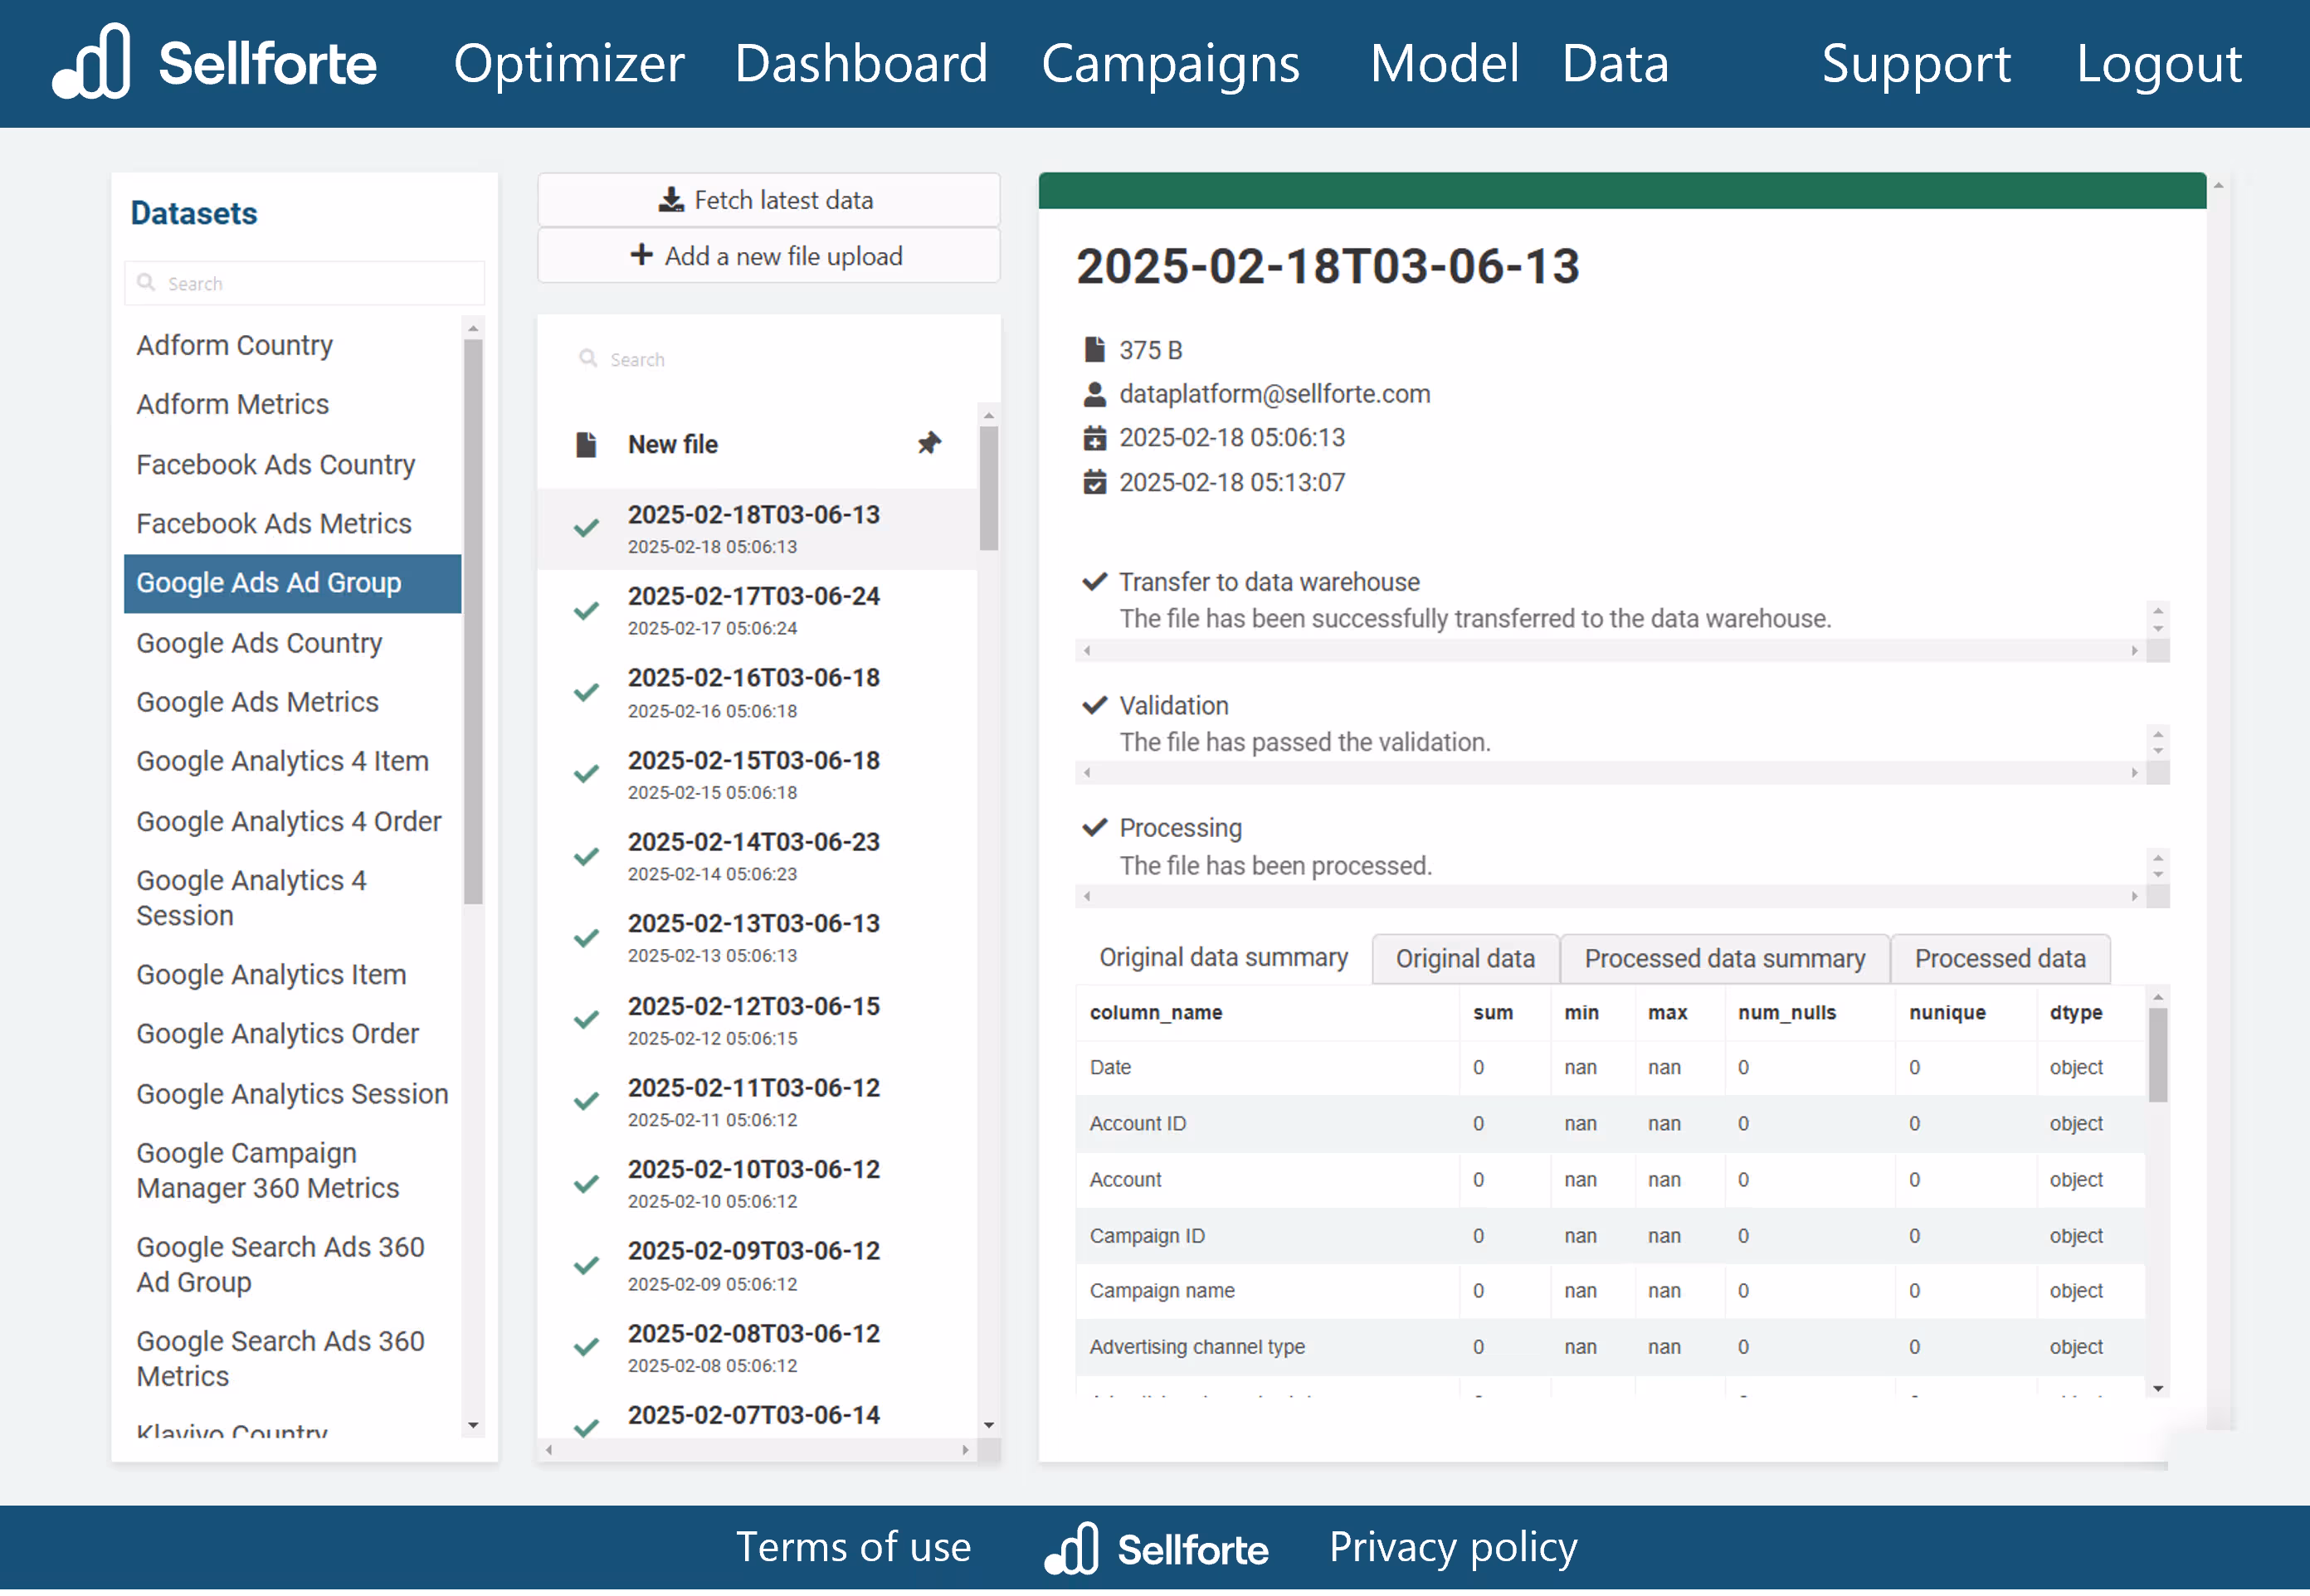Image resolution: width=2310 pixels, height=1596 pixels.
Task: Click checkmark icon for Transfer to data warehouse
Action: point(1095,581)
